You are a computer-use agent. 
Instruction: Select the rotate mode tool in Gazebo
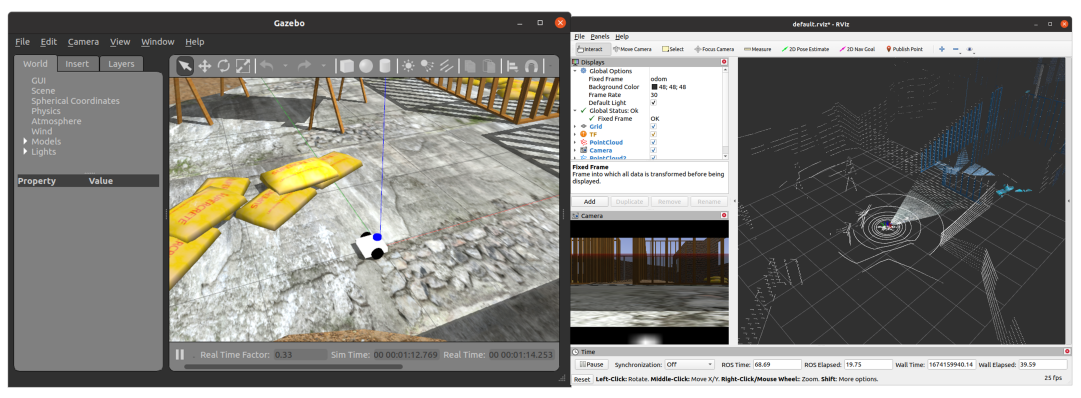[223, 66]
